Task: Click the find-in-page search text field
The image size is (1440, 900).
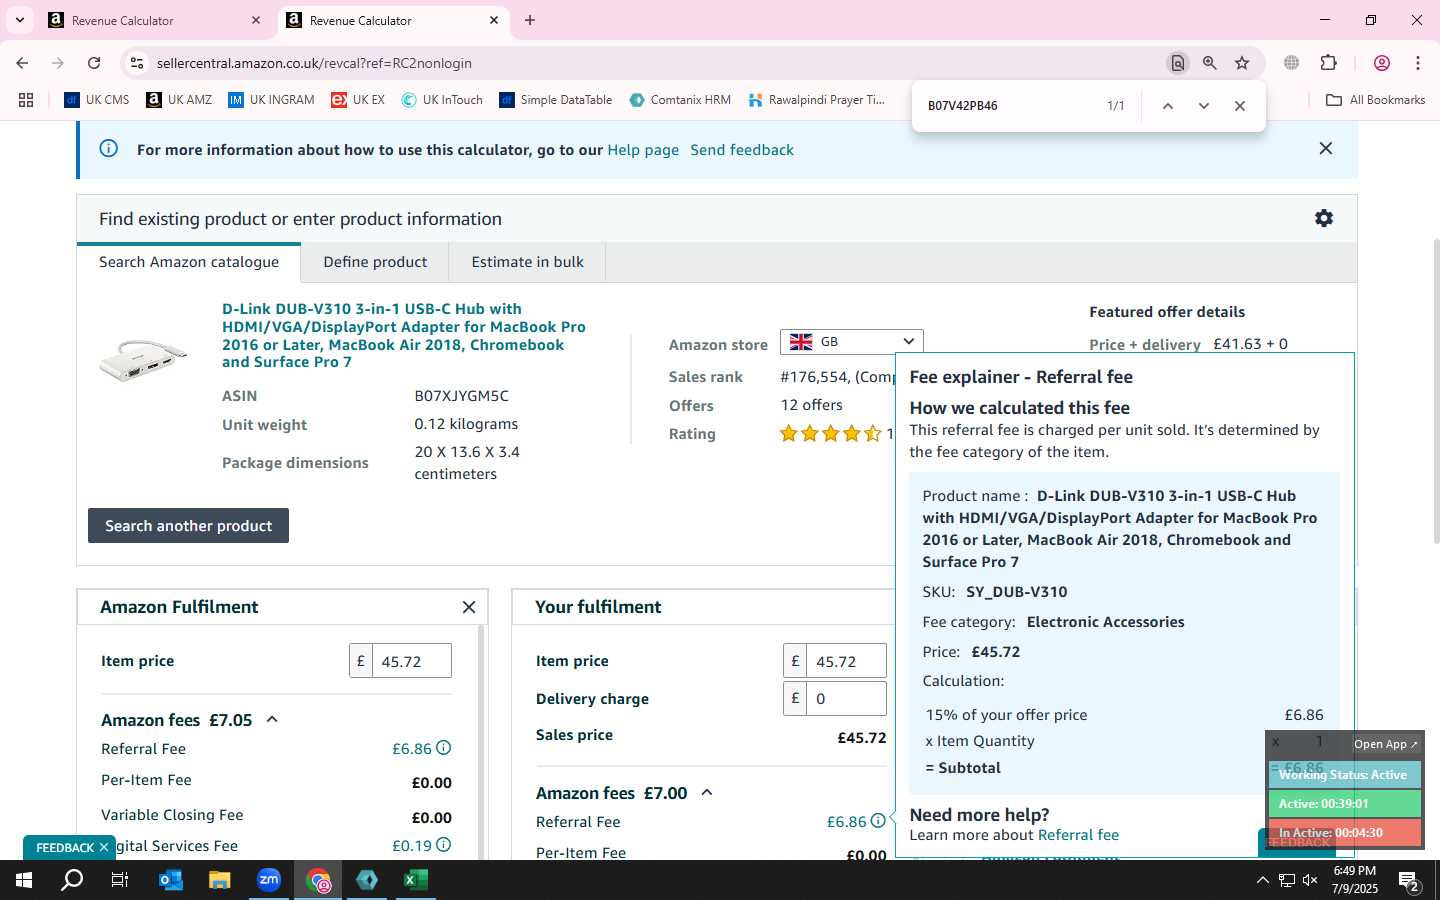Action: [1008, 106]
